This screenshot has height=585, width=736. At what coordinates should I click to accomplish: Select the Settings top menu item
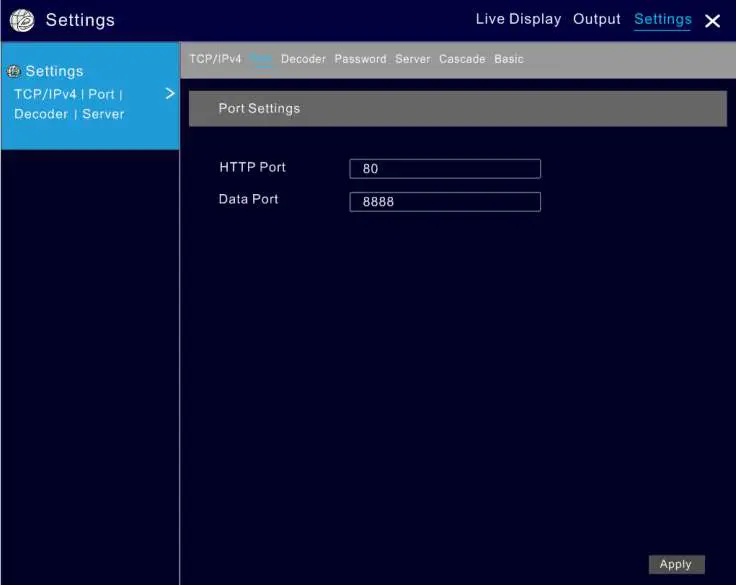[663, 20]
